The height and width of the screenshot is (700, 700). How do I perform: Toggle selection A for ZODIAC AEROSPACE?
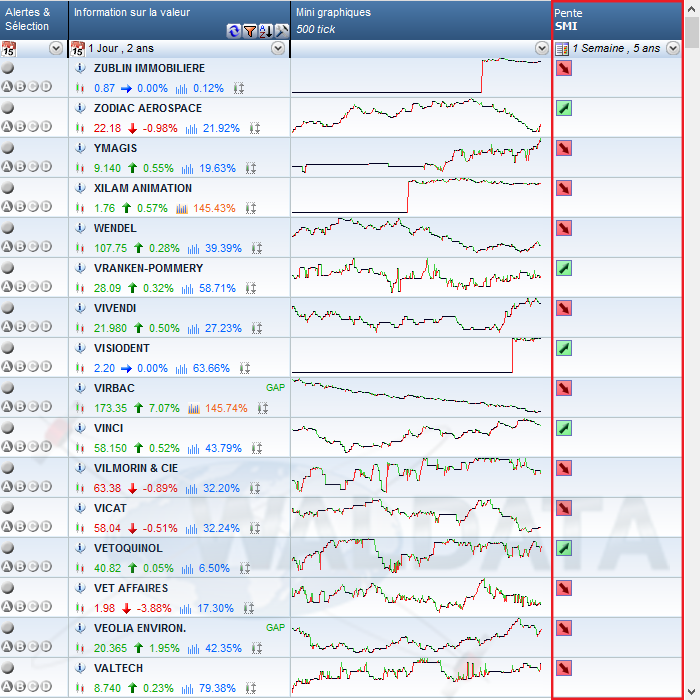tap(7, 127)
